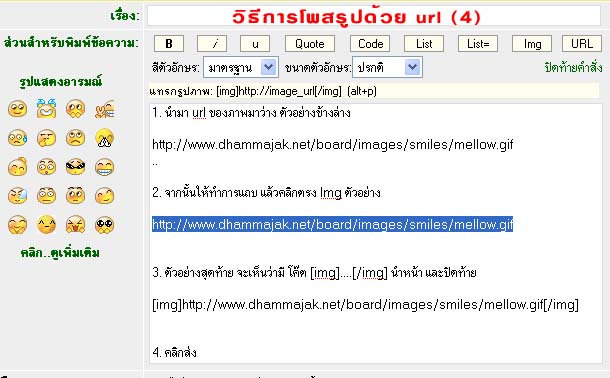Insert the laughing emoticon with red open mouth
Image resolution: width=610 pixels, height=378 pixels.
(75, 224)
